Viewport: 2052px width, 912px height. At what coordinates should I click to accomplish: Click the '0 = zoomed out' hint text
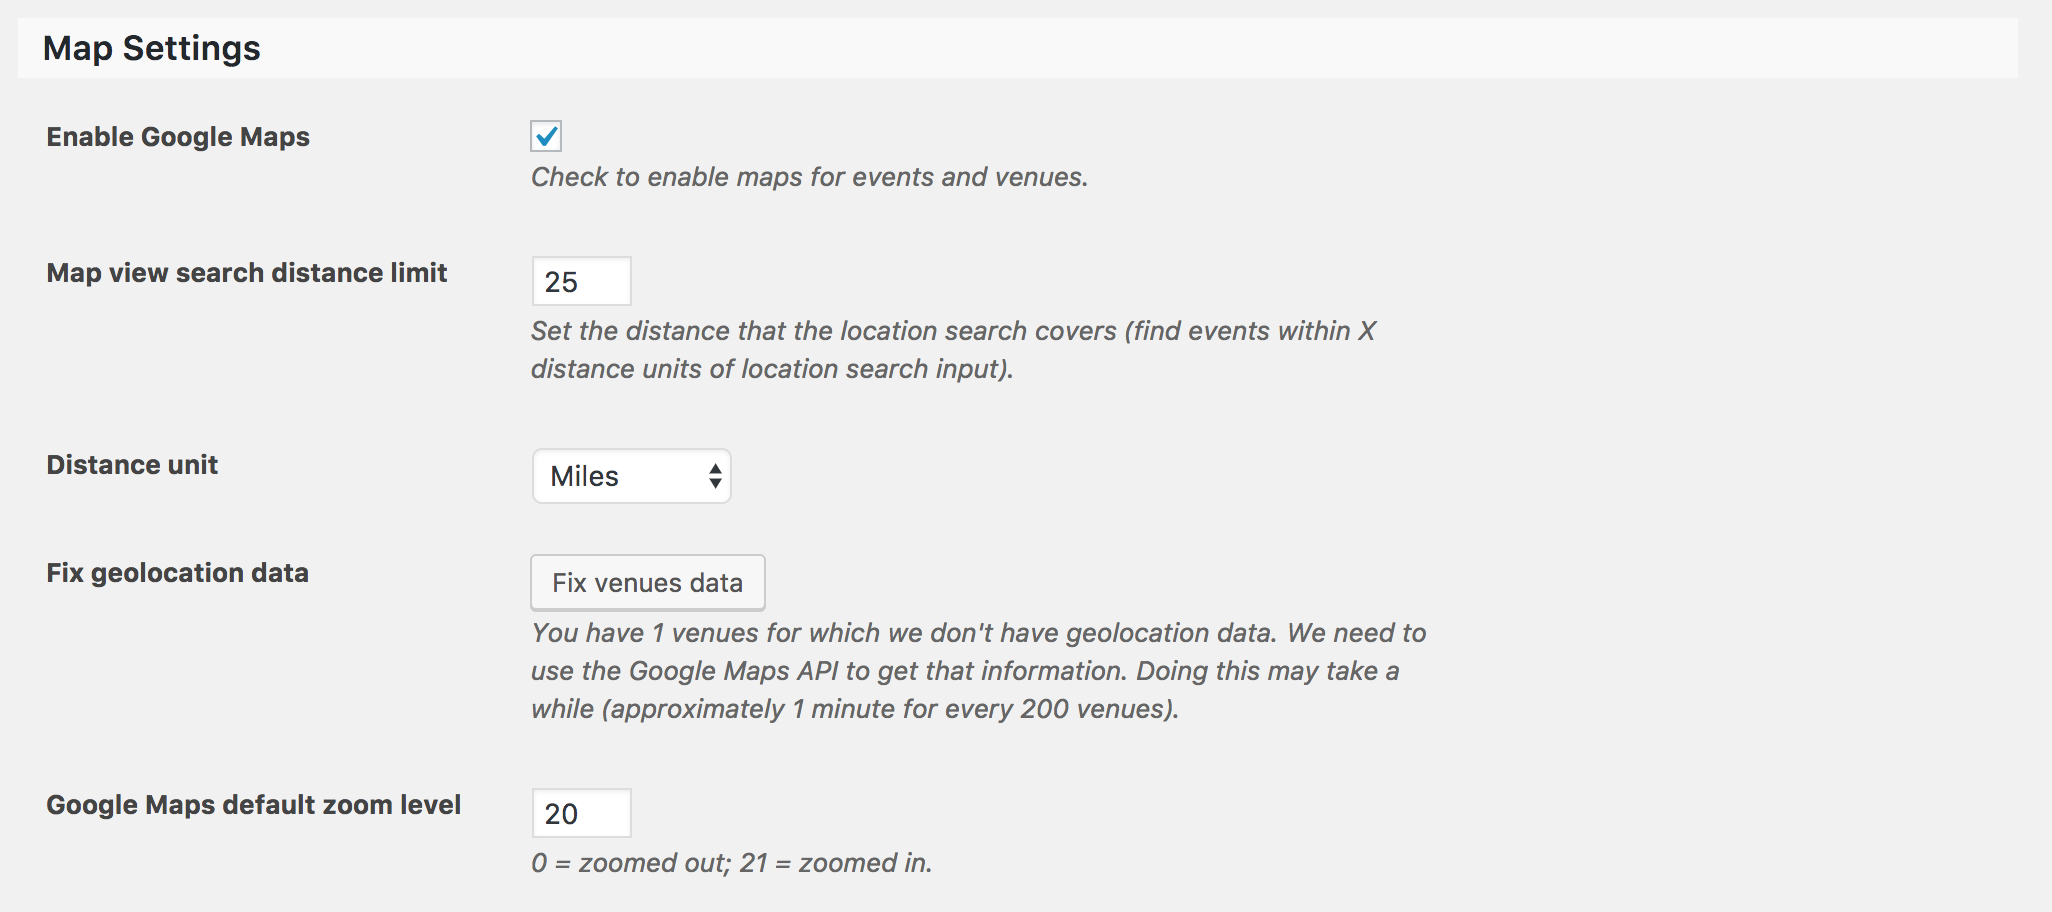pos(731,863)
